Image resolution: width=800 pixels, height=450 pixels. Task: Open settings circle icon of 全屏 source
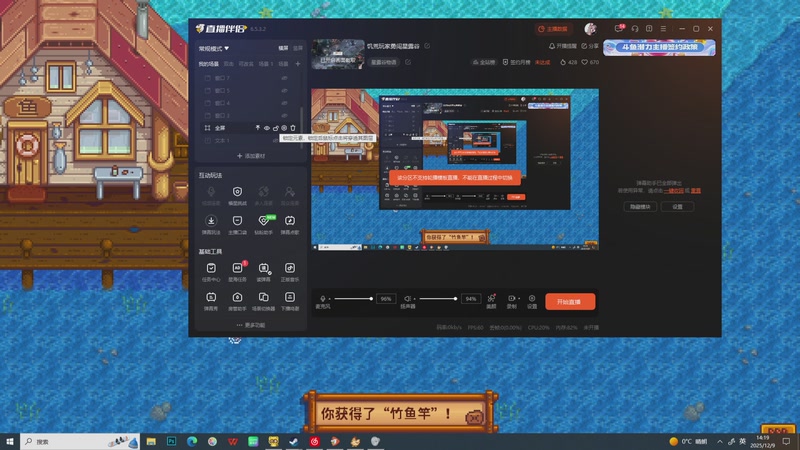284,128
